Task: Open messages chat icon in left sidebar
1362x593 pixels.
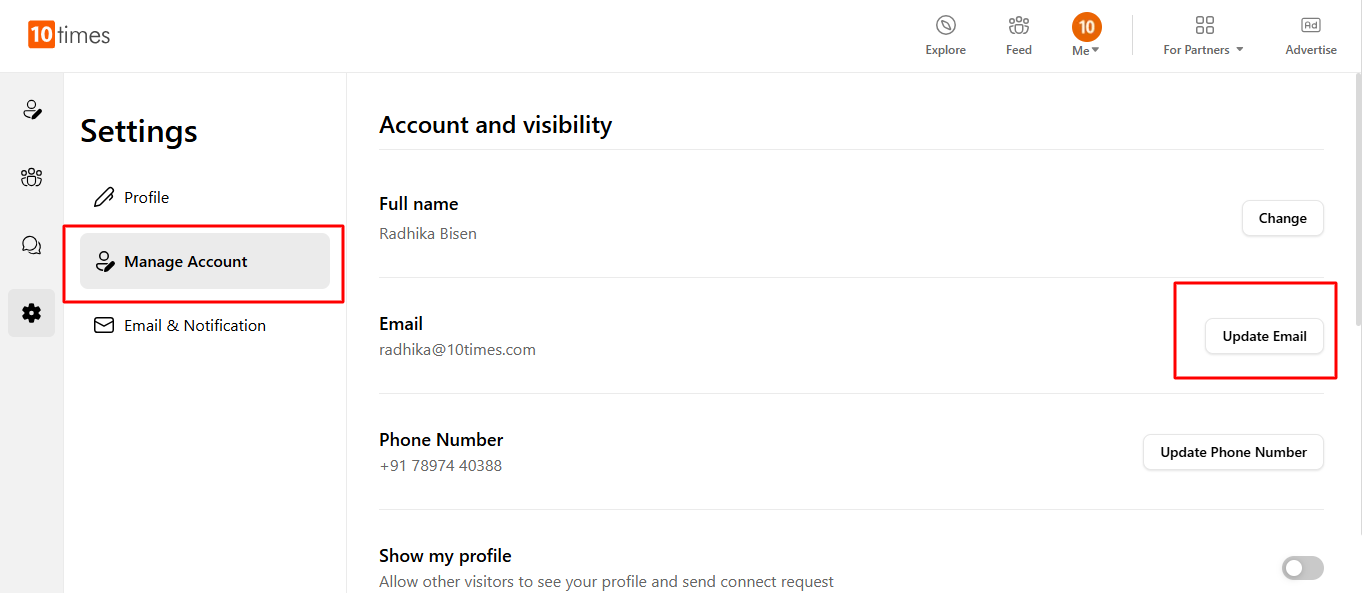Action: (32, 245)
